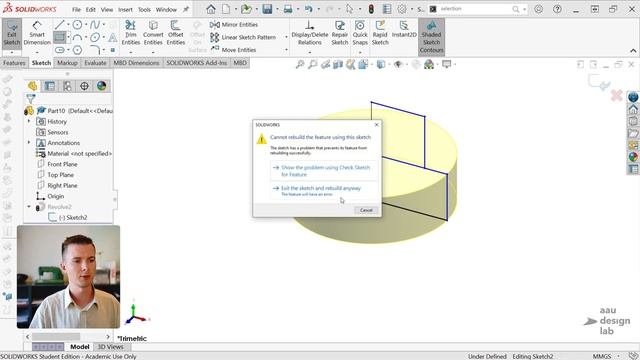This screenshot has height=360, width=640.
Task: Toggle Shaded Sketch Contours
Action: click(431, 37)
